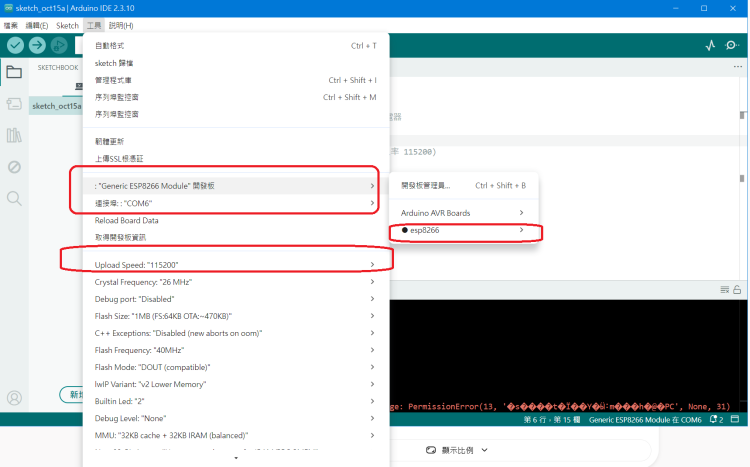Click the notifications bell in status bar
The width and height of the screenshot is (750, 467).
click(x=716, y=420)
